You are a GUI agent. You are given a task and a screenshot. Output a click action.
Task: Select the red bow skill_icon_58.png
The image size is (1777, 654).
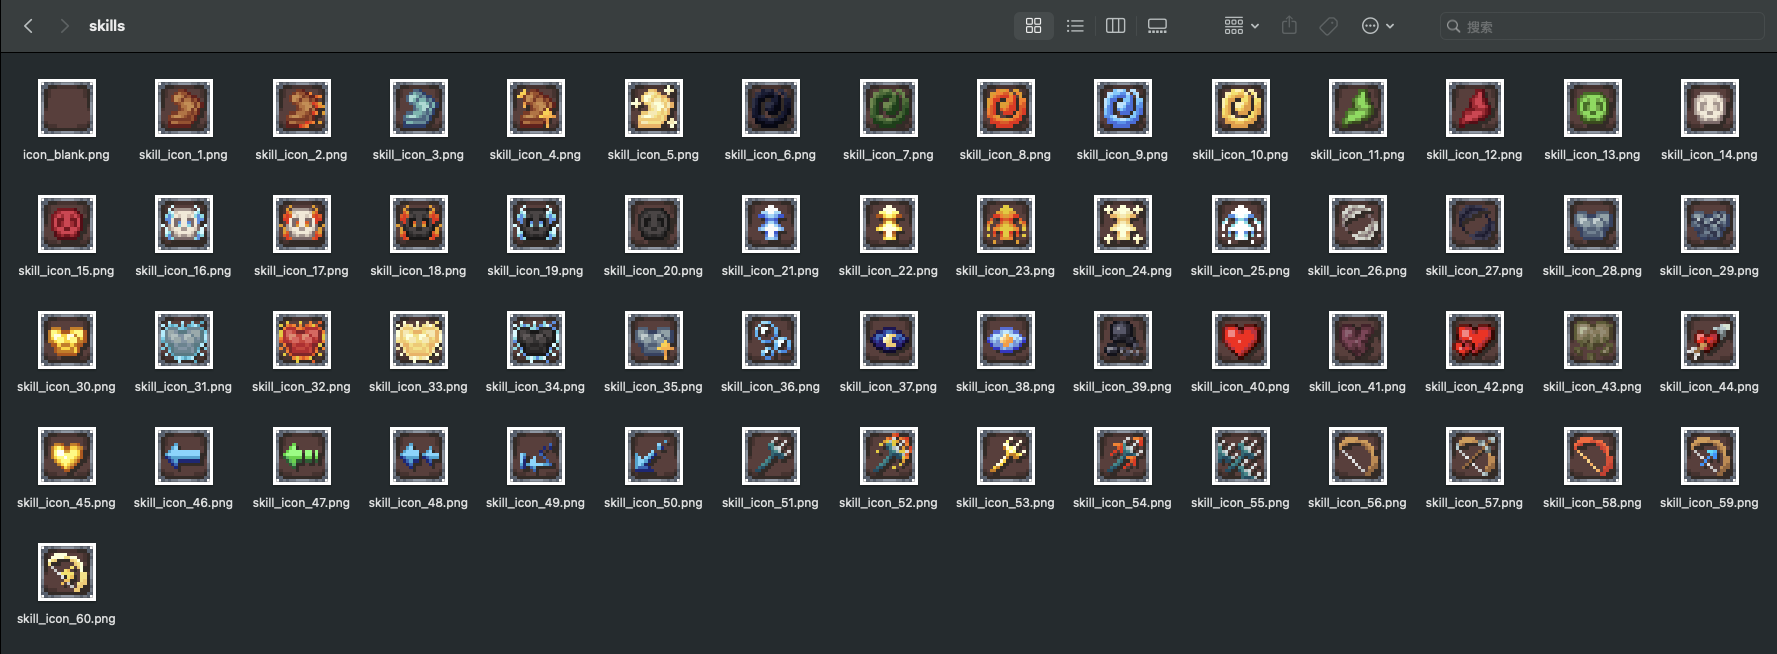(1592, 456)
